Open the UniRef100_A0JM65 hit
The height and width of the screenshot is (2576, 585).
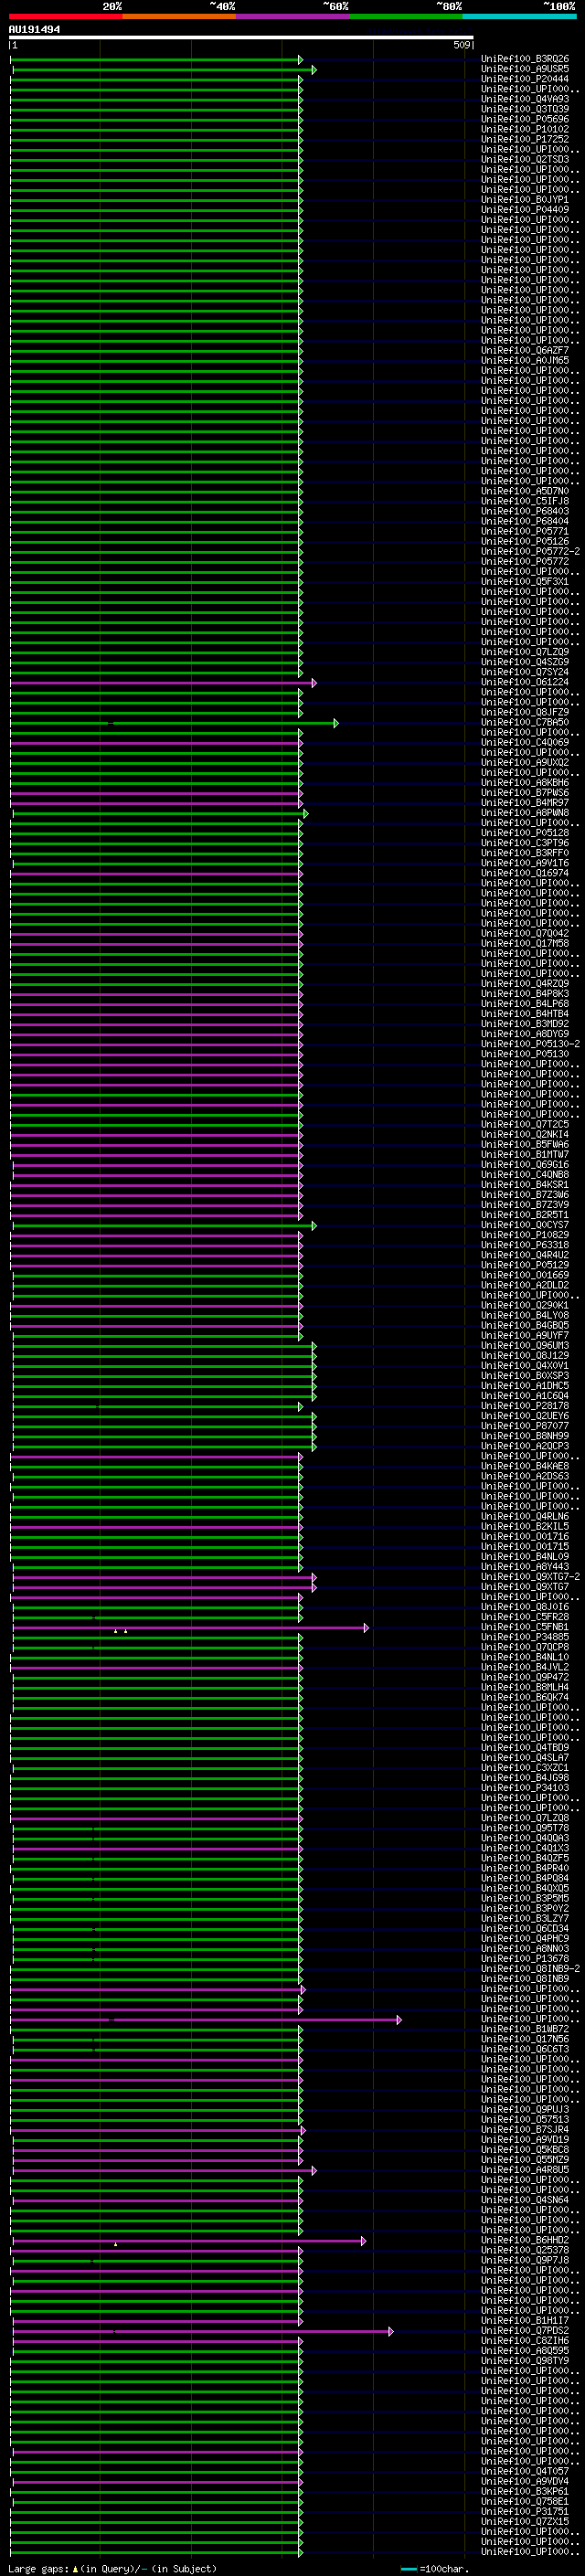coord(525,360)
